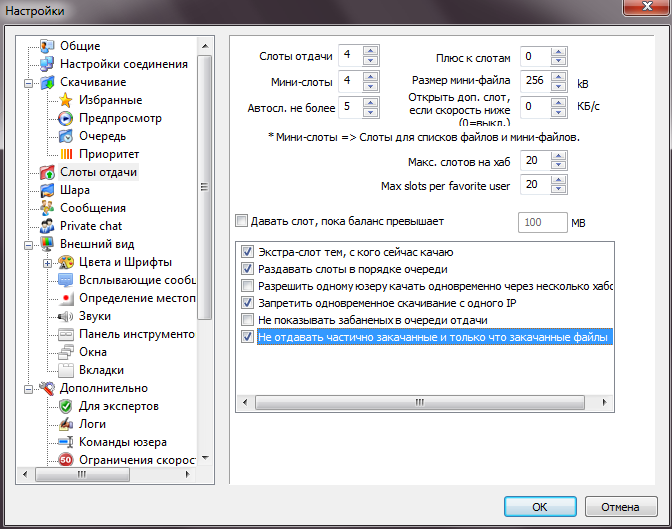672x529 pixels.
Task: Click the Слоты отдачи tree icon
Action: click(x=47, y=172)
